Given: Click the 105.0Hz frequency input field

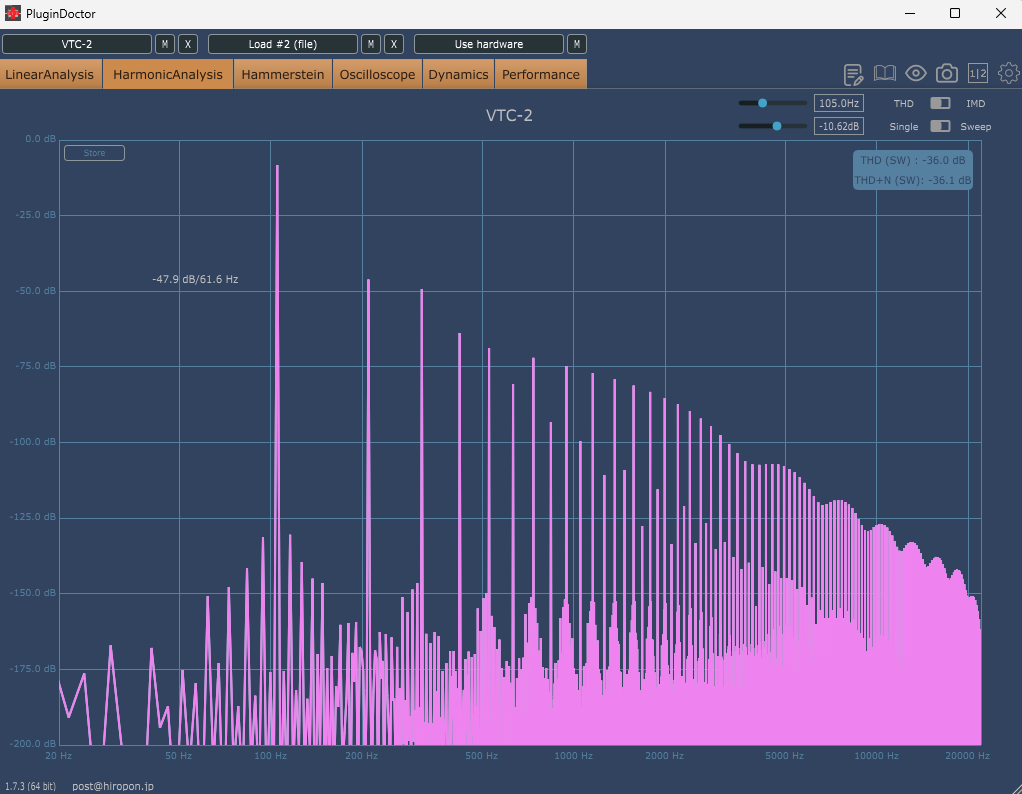Looking at the screenshot, I should click(x=839, y=103).
